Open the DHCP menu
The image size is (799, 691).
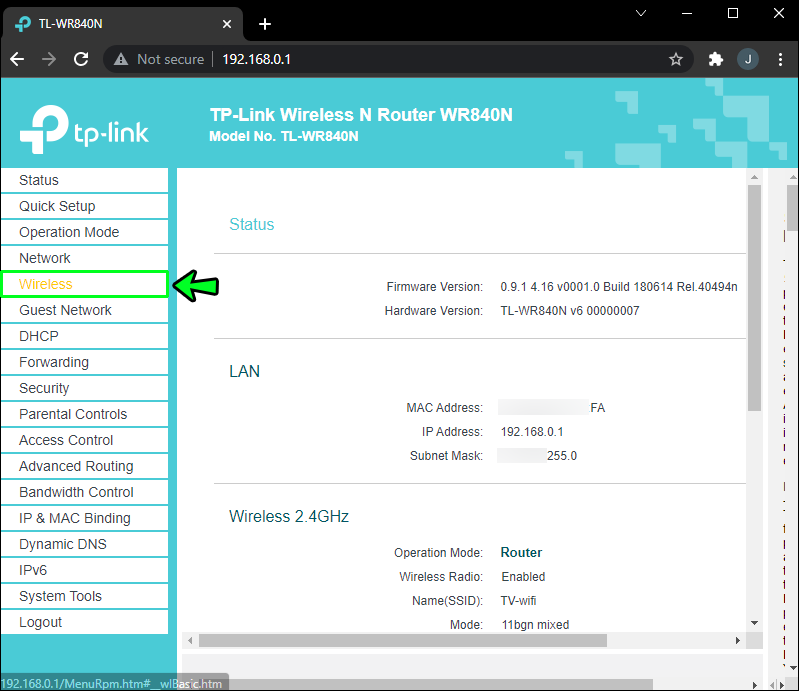tap(85, 336)
